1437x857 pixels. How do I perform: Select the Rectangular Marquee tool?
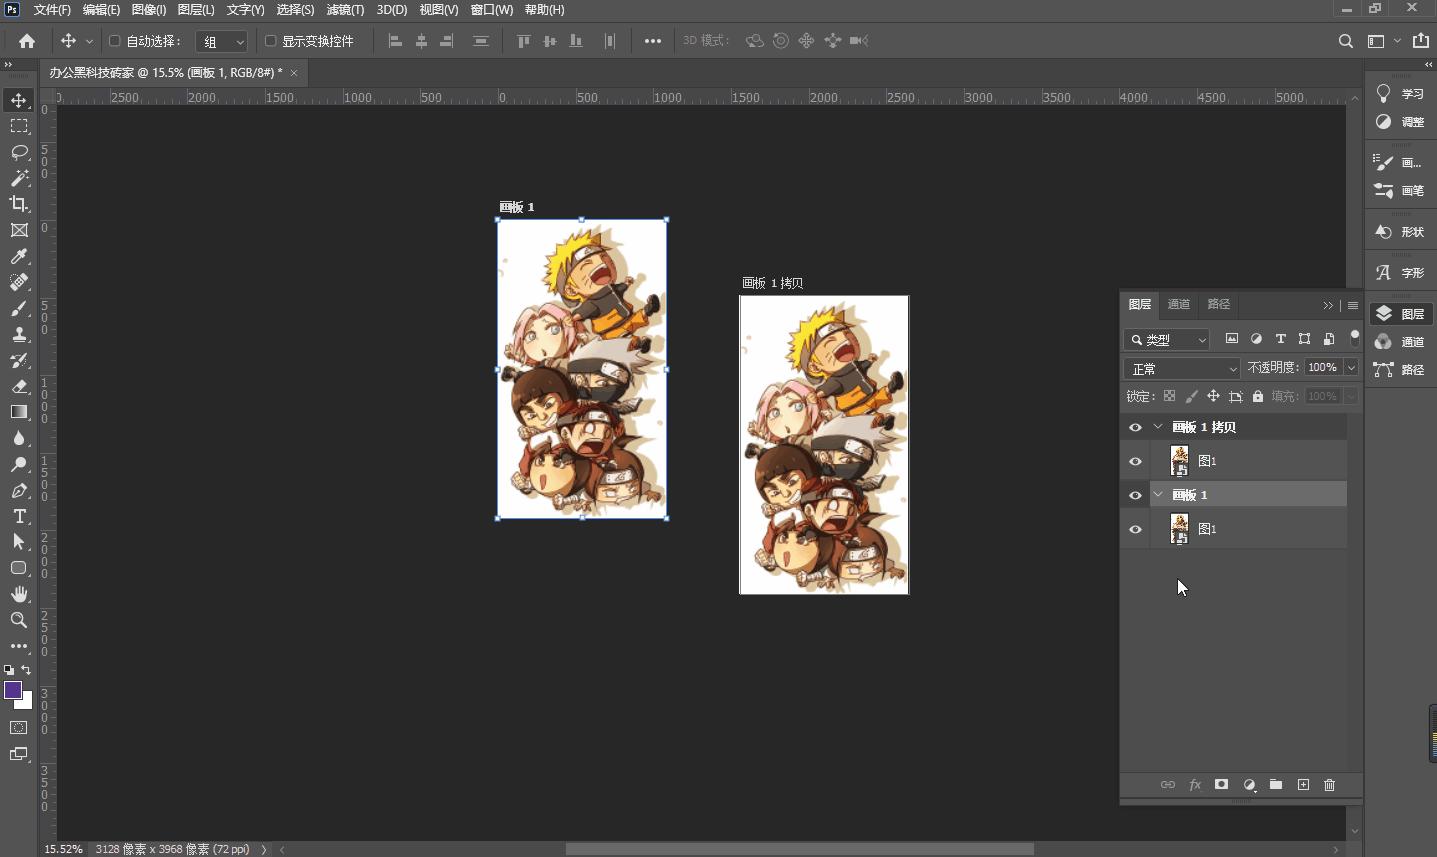pyautogui.click(x=19, y=126)
